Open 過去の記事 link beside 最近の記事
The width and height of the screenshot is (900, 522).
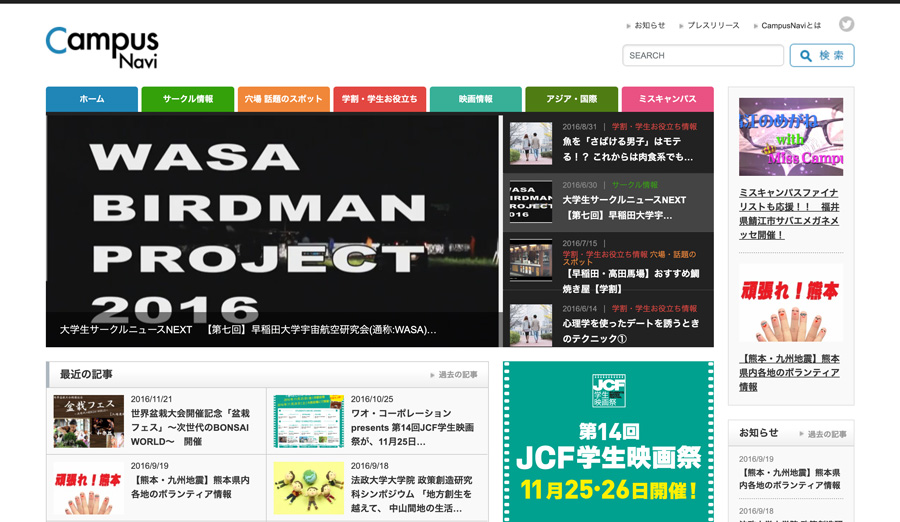point(457,375)
